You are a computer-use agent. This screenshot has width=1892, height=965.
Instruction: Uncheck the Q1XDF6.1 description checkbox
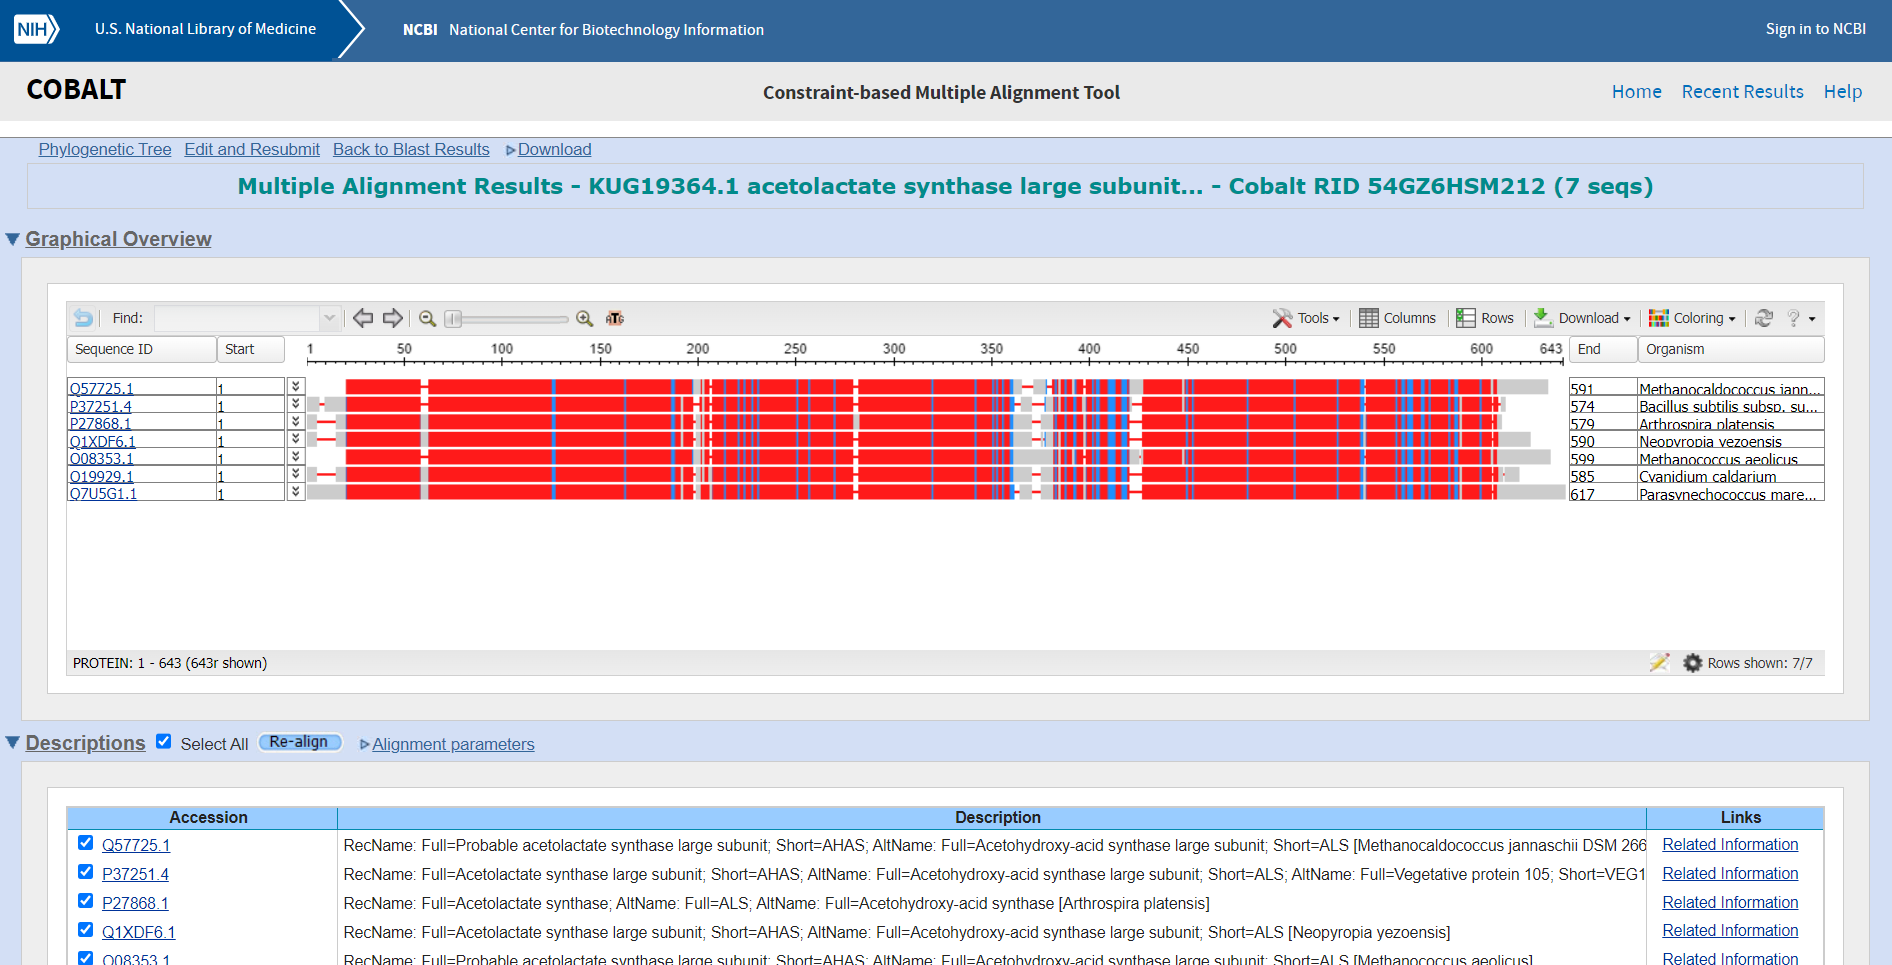coord(86,930)
